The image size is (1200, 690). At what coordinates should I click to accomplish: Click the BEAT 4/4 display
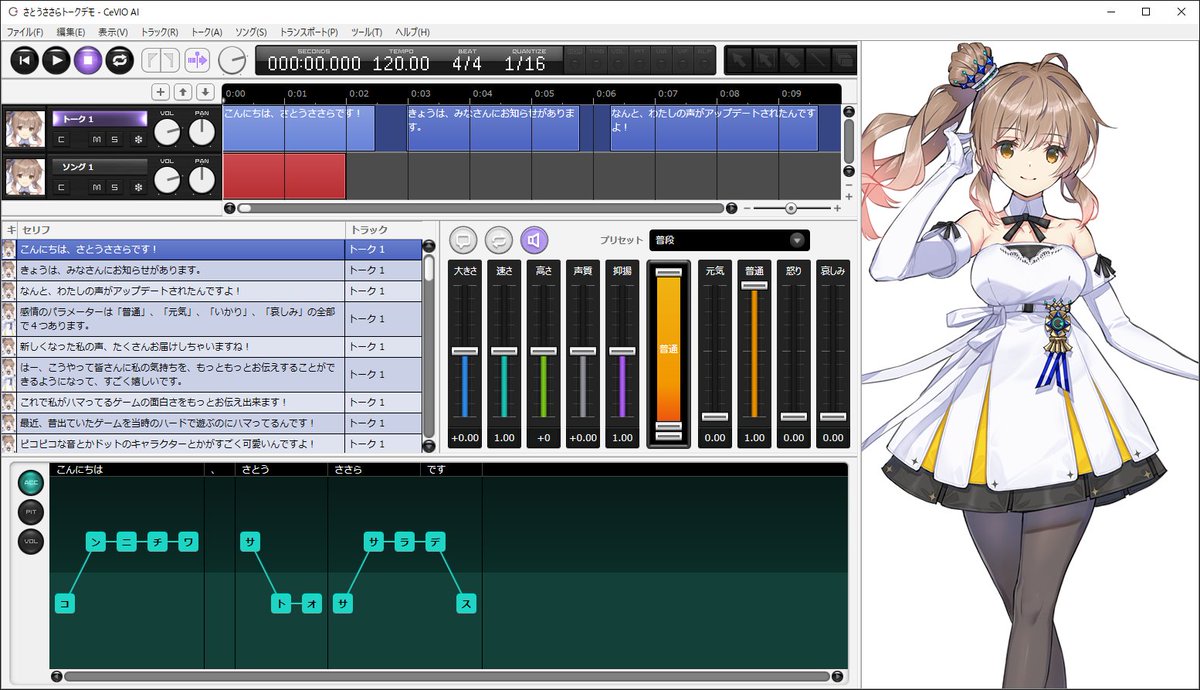tap(467, 61)
